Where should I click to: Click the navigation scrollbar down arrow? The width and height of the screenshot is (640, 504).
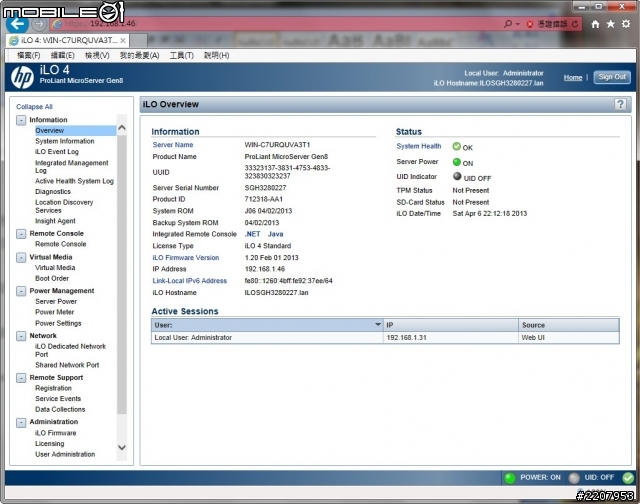tap(122, 448)
